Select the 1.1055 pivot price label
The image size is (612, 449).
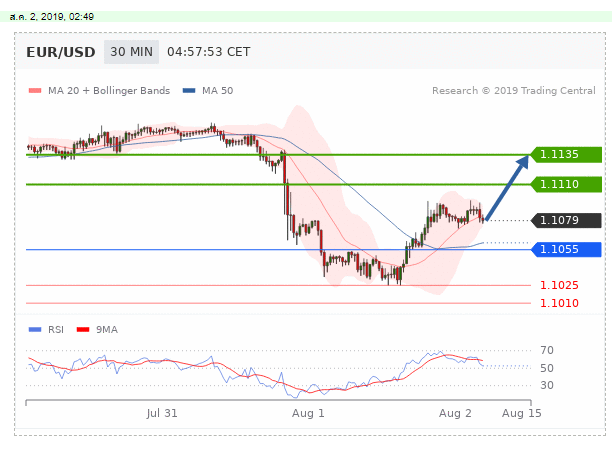(566, 249)
